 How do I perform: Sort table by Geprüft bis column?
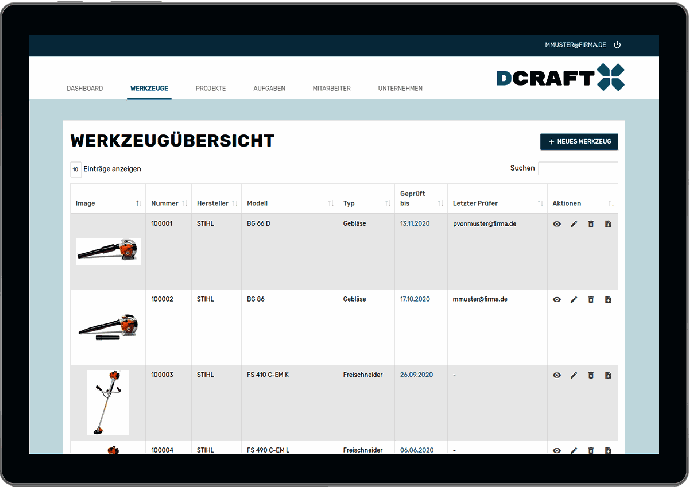pos(421,198)
